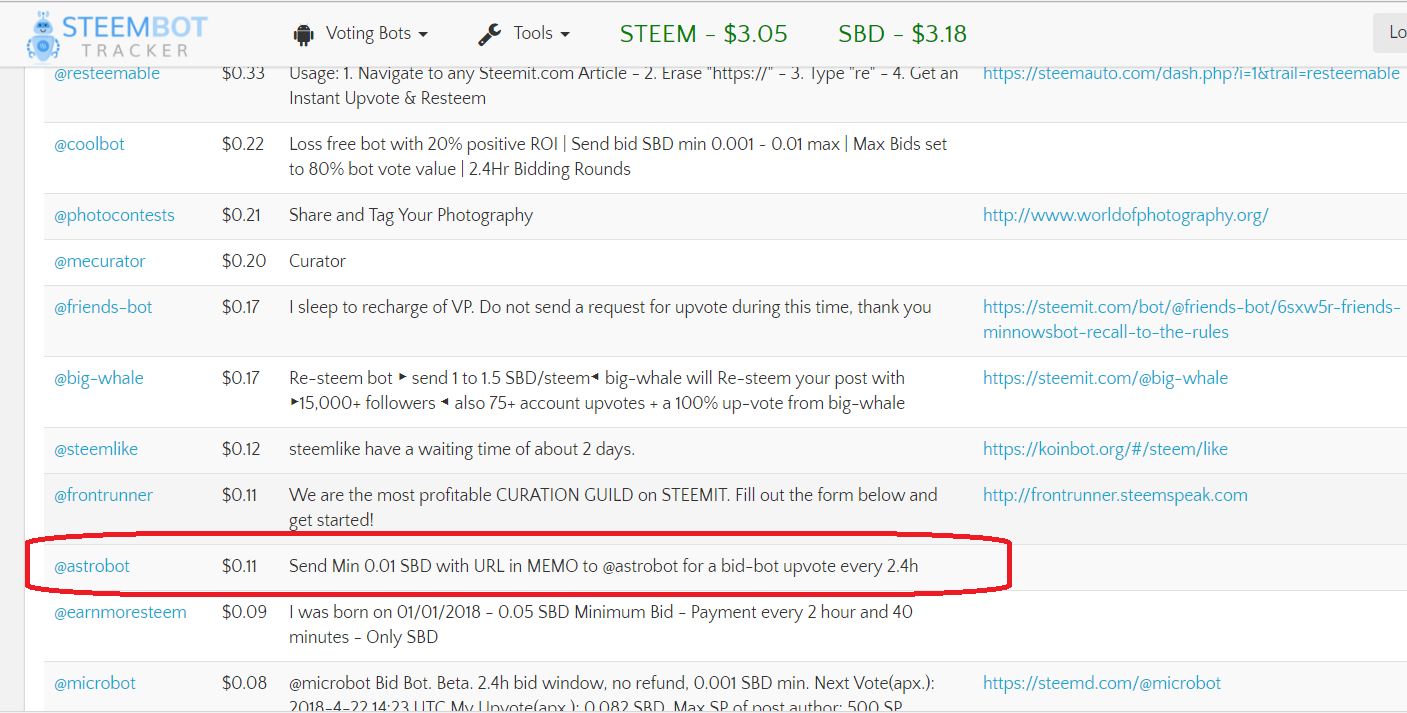Image resolution: width=1407 pixels, height=713 pixels.
Task: Open the @photocontests bot link
Action: 114,215
